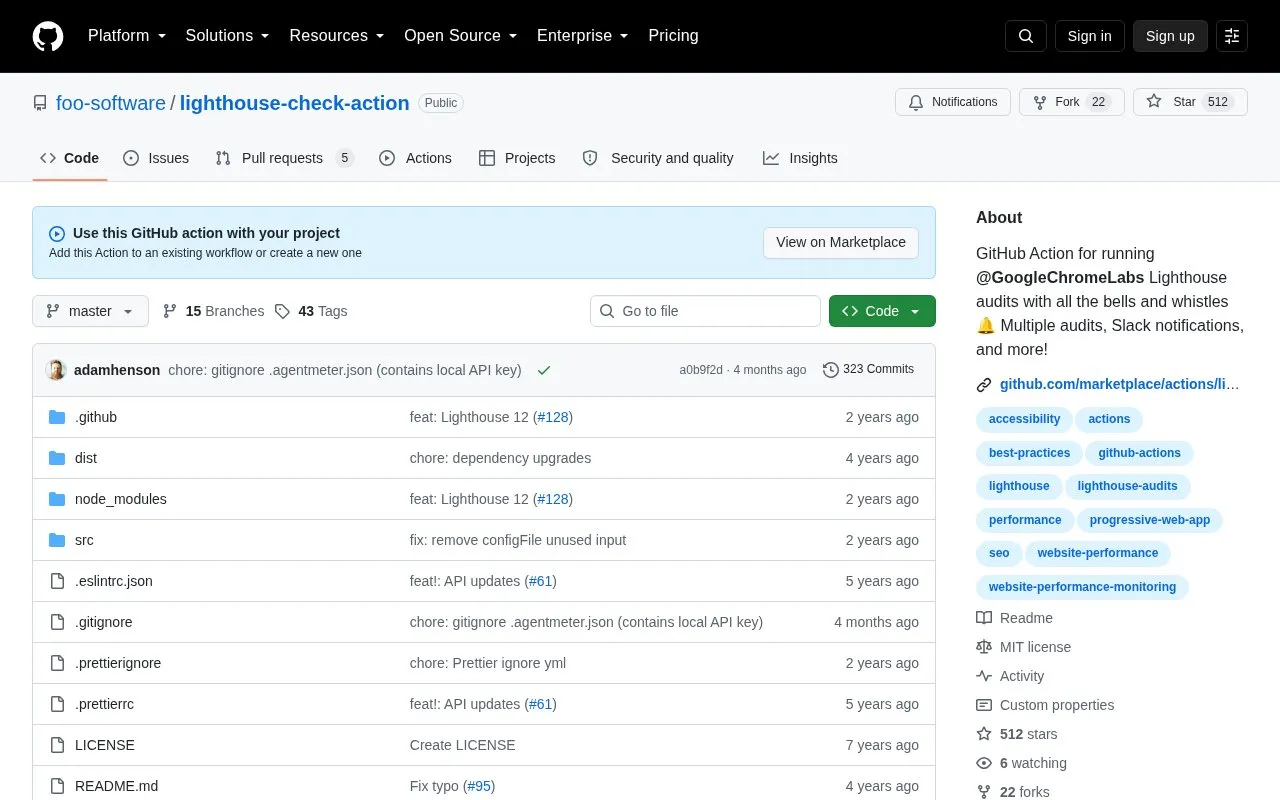
Task: Click the GitHub logo home icon
Action: [x=48, y=36]
